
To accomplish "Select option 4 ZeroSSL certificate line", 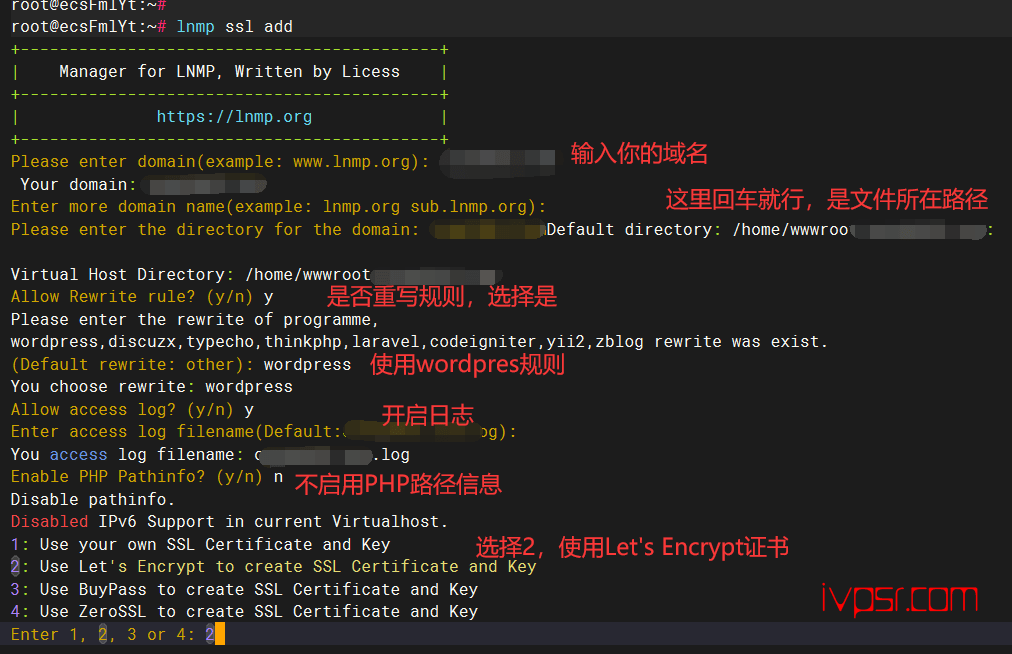I will 245,611.
